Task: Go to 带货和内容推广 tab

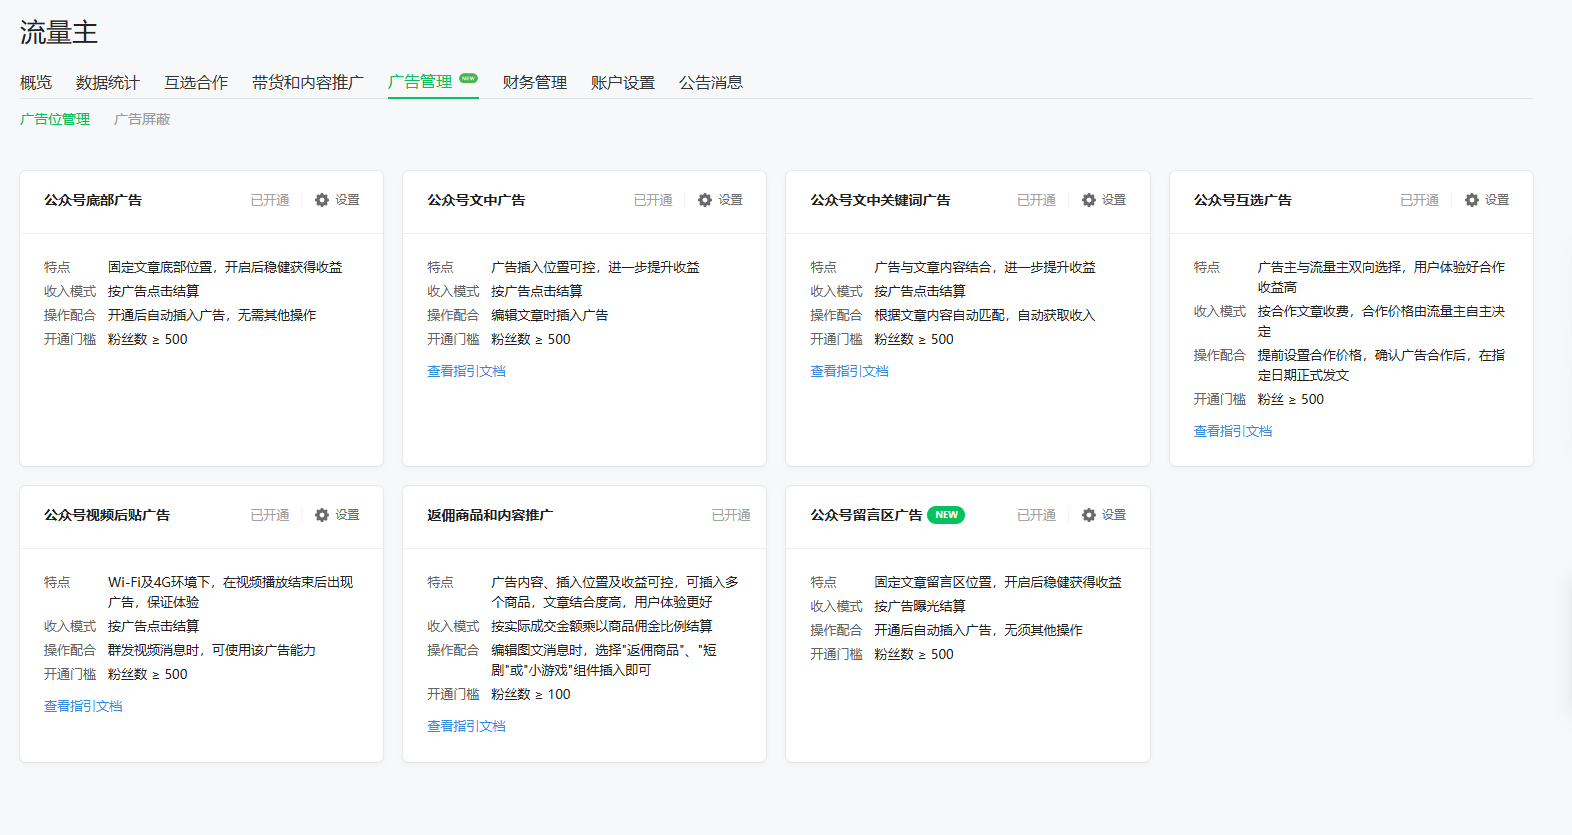Action: [308, 83]
